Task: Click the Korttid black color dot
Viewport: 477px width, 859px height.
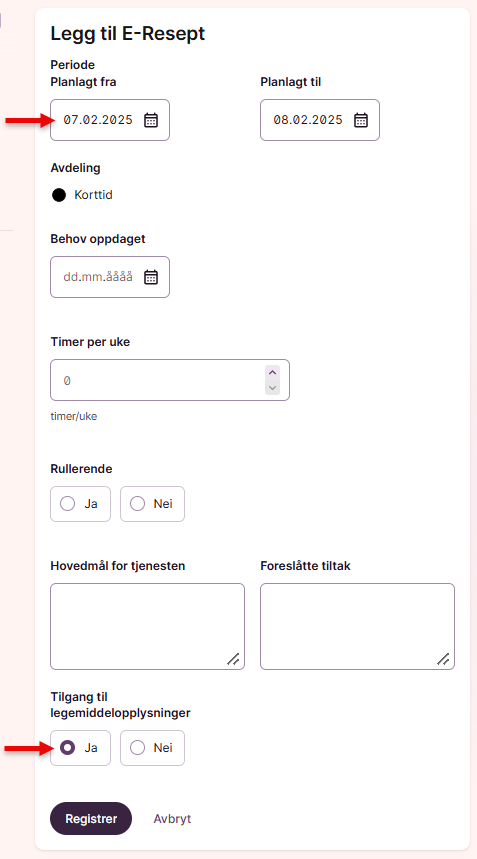Action: click(x=59, y=195)
